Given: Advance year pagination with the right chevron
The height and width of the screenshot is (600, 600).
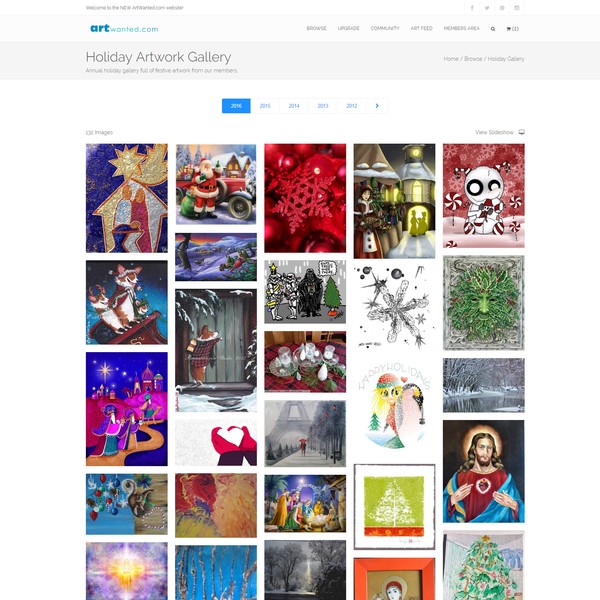Looking at the screenshot, I should pyautogui.click(x=377, y=106).
